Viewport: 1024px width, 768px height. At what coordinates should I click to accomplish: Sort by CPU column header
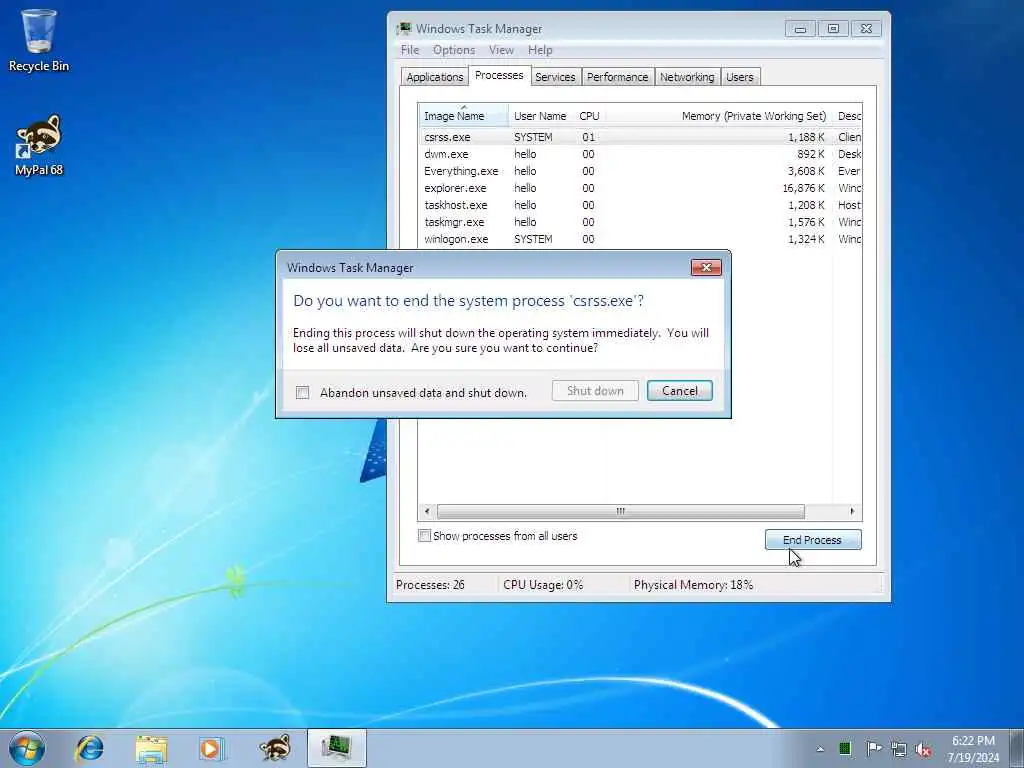coord(589,116)
